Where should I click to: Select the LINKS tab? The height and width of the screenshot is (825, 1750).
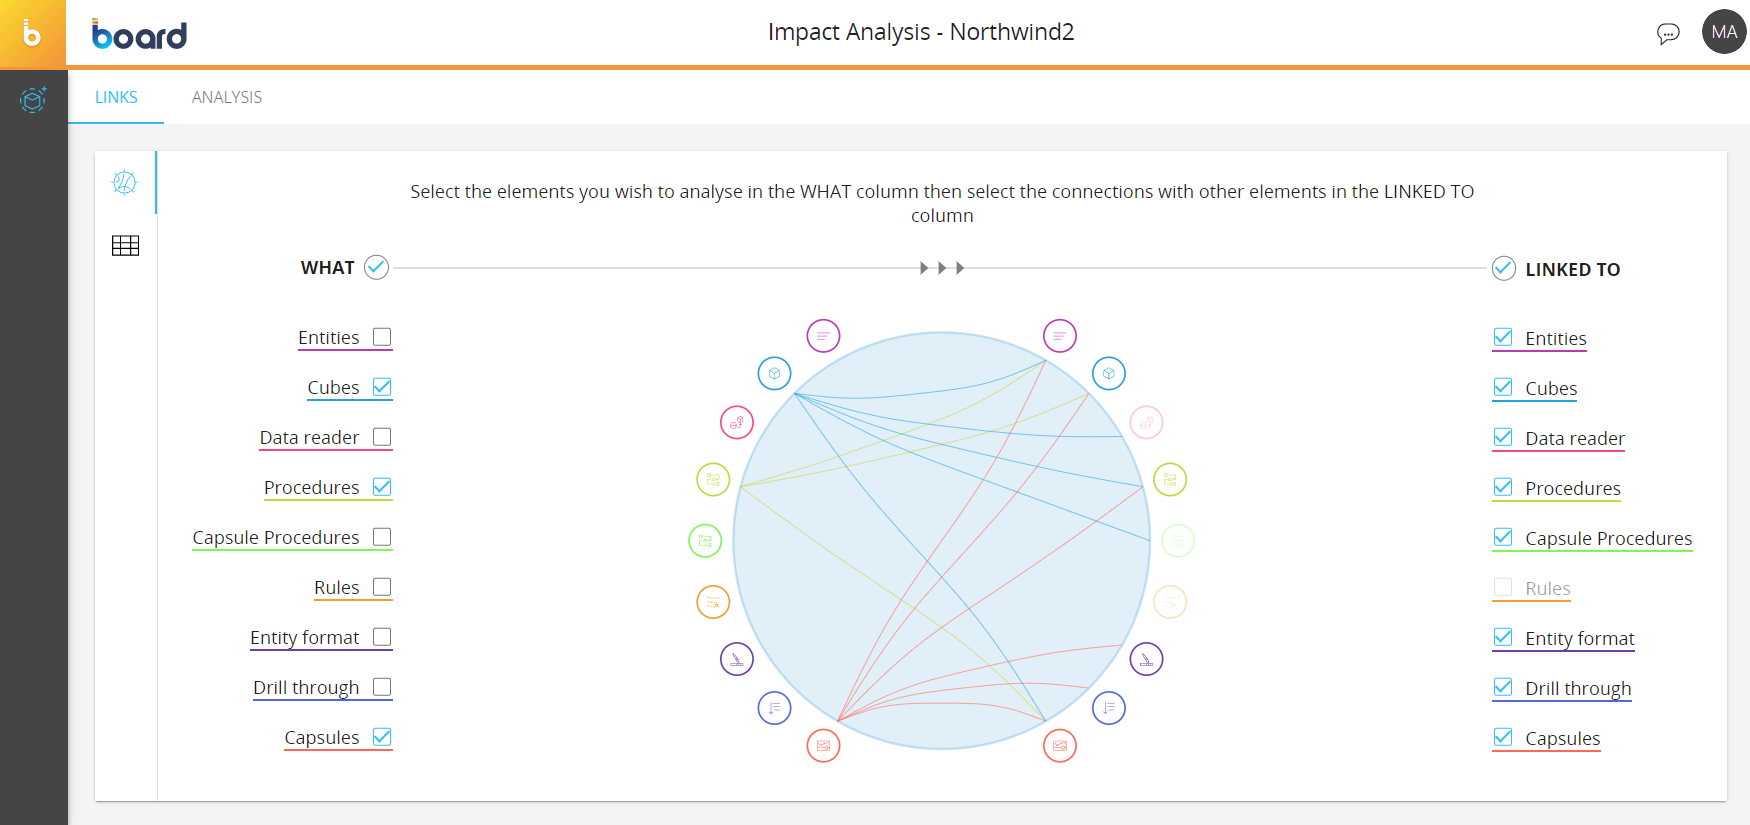pos(116,97)
